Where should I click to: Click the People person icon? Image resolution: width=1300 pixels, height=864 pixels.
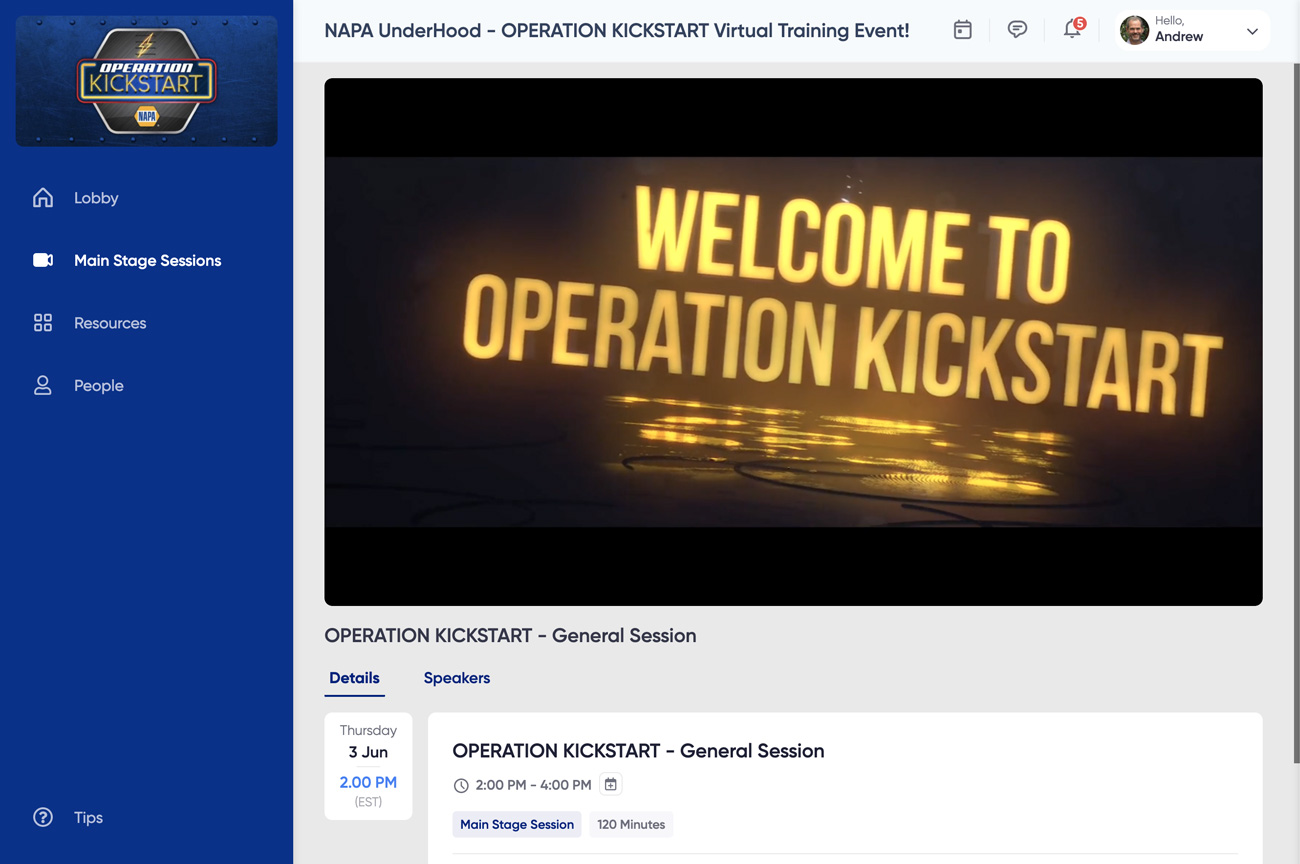(x=43, y=386)
